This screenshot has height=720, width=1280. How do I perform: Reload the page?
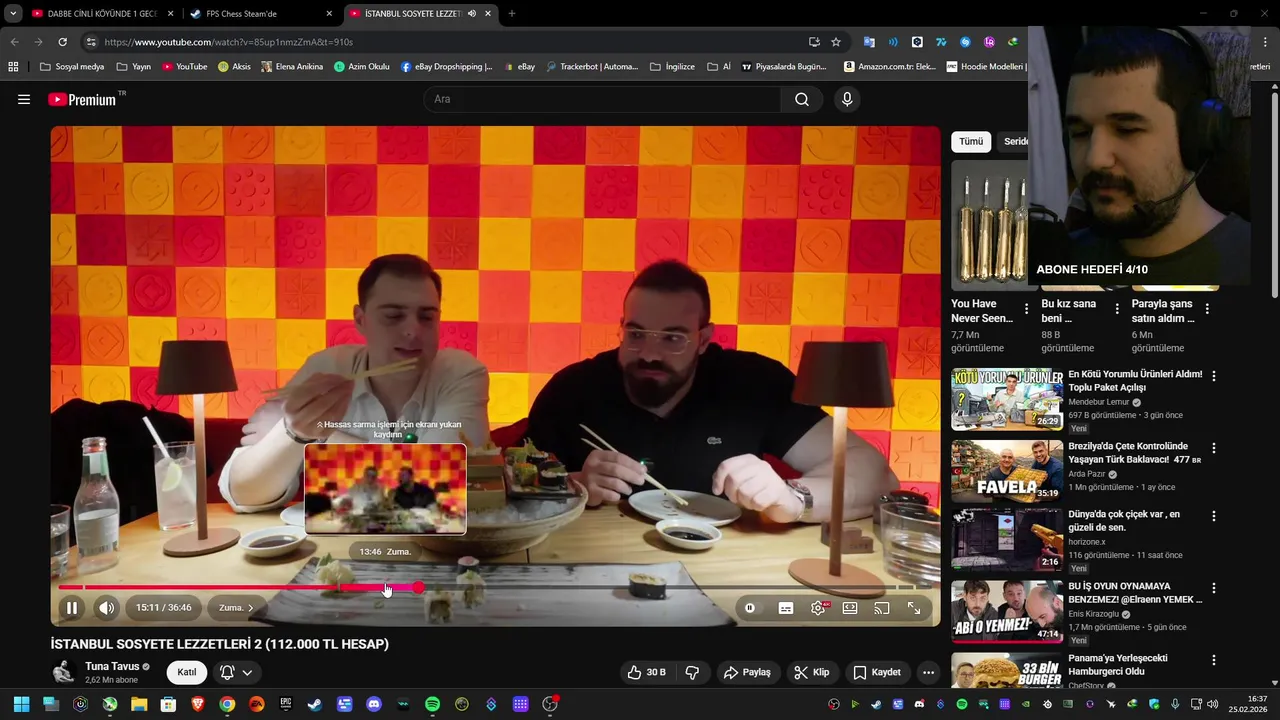click(62, 42)
